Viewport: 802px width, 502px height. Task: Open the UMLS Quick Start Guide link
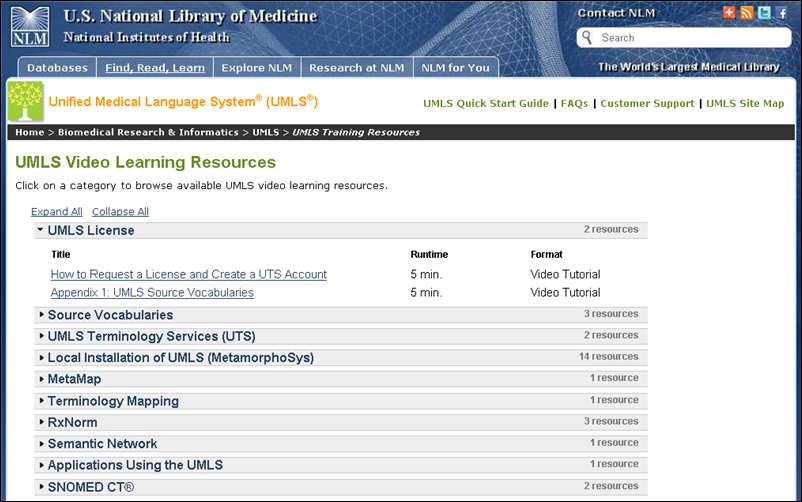tap(485, 103)
